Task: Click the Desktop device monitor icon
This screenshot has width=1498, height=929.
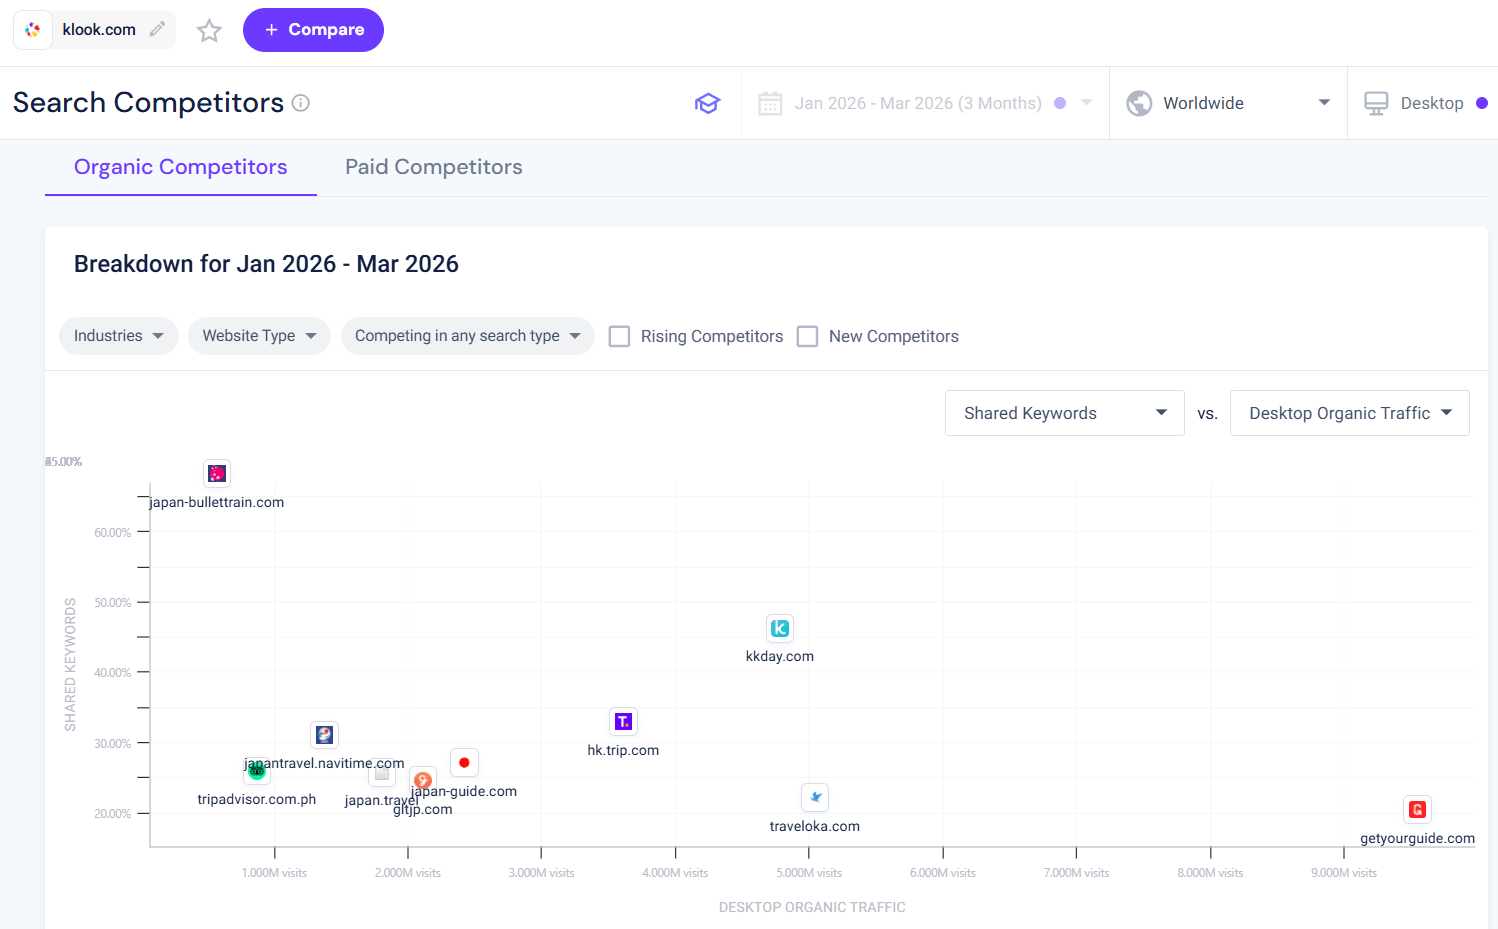Action: point(1376,103)
